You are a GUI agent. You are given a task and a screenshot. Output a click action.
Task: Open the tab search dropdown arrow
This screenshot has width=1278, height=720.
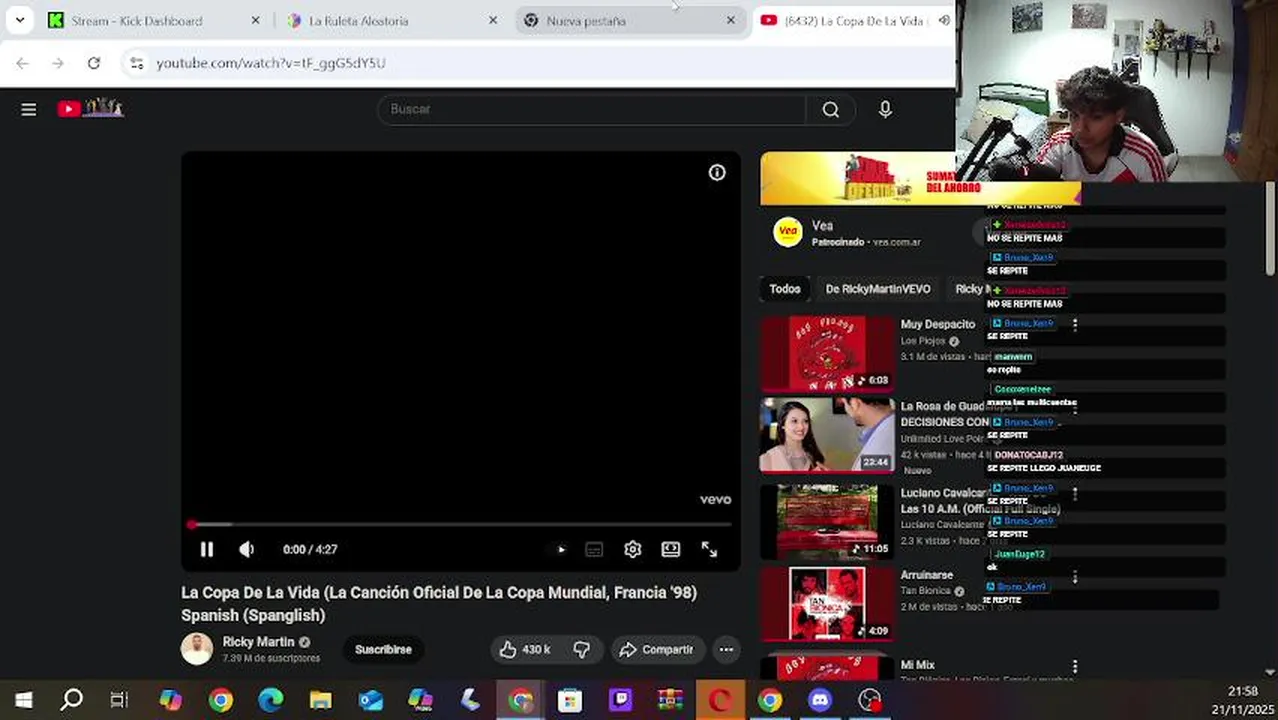coord(19,20)
